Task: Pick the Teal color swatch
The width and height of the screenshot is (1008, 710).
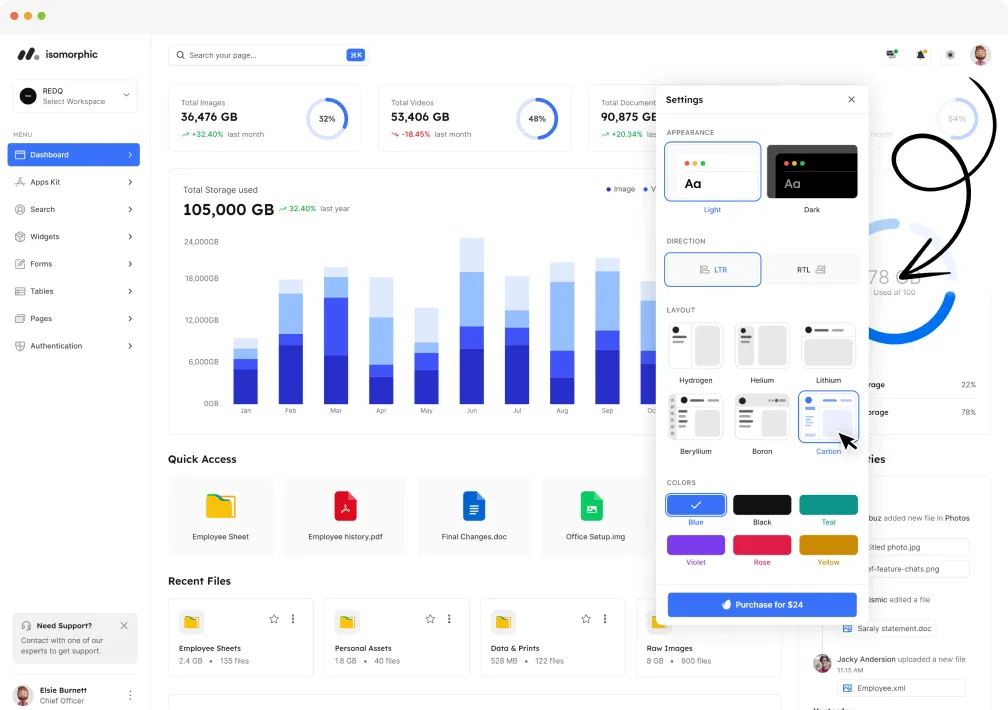Action: (x=829, y=505)
